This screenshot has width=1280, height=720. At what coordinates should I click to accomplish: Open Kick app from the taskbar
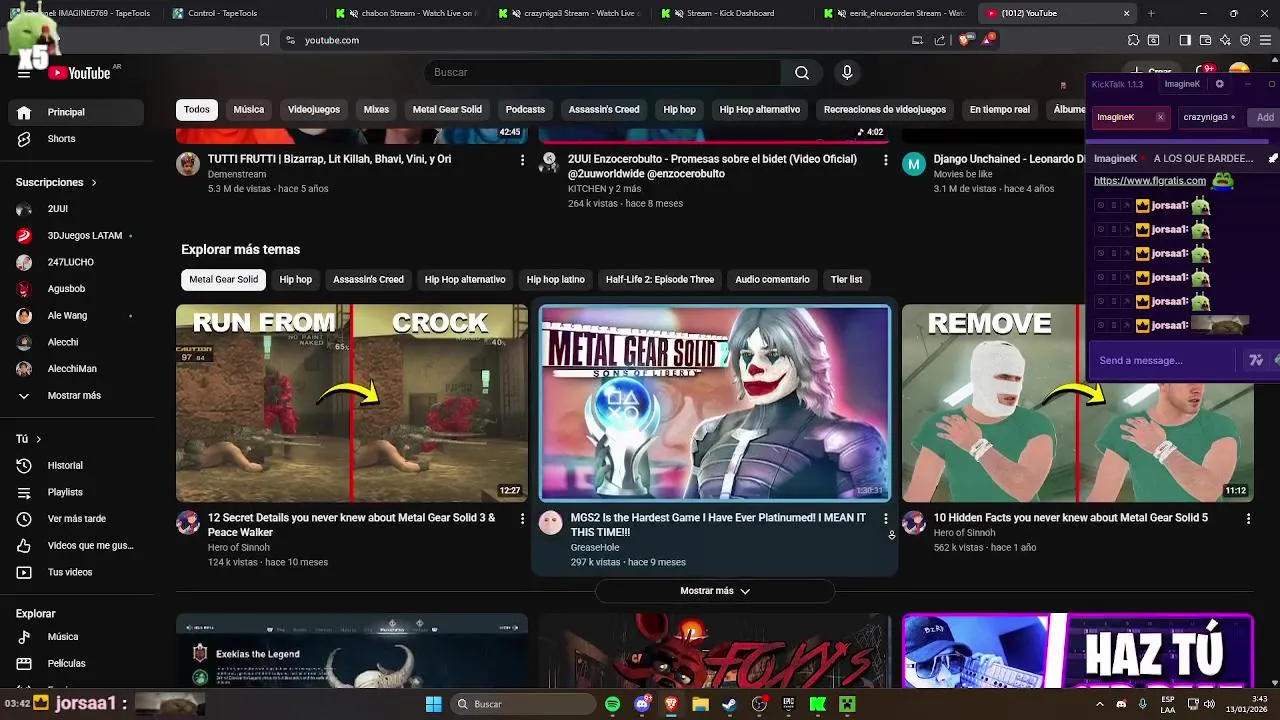pyautogui.click(x=818, y=704)
